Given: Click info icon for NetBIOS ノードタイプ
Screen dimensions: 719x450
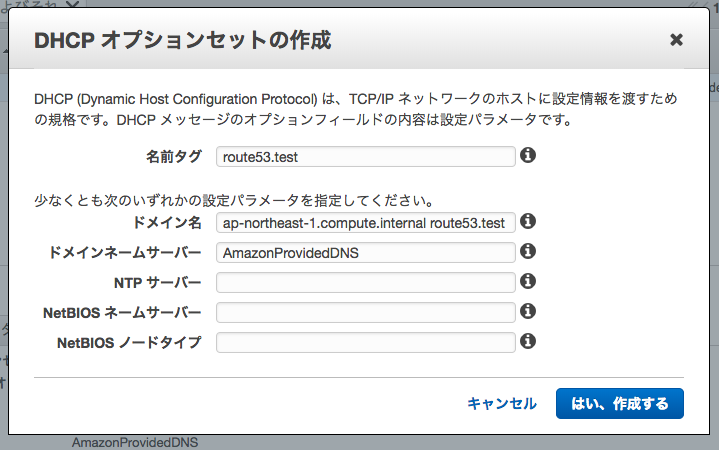Looking at the screenshot, I should coord(528,341).
